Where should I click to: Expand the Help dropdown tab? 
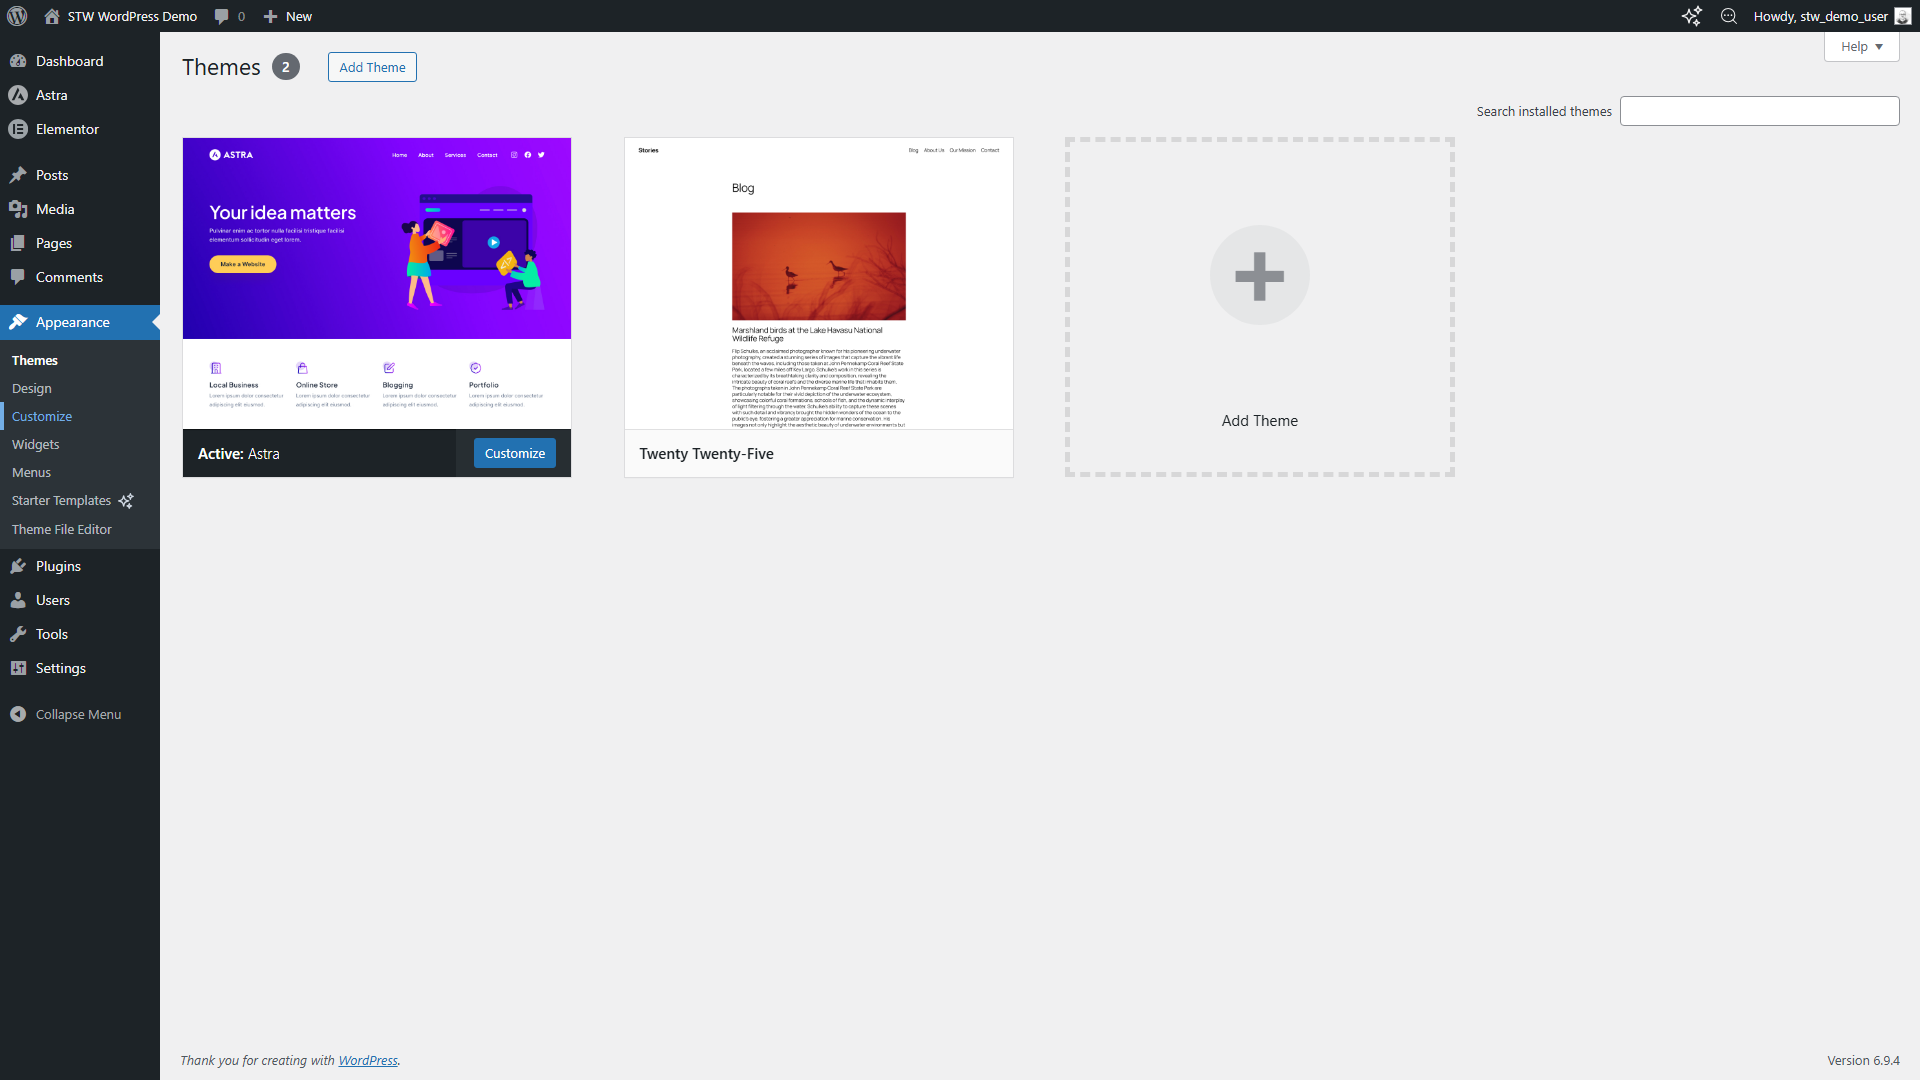pos(1862,47)
